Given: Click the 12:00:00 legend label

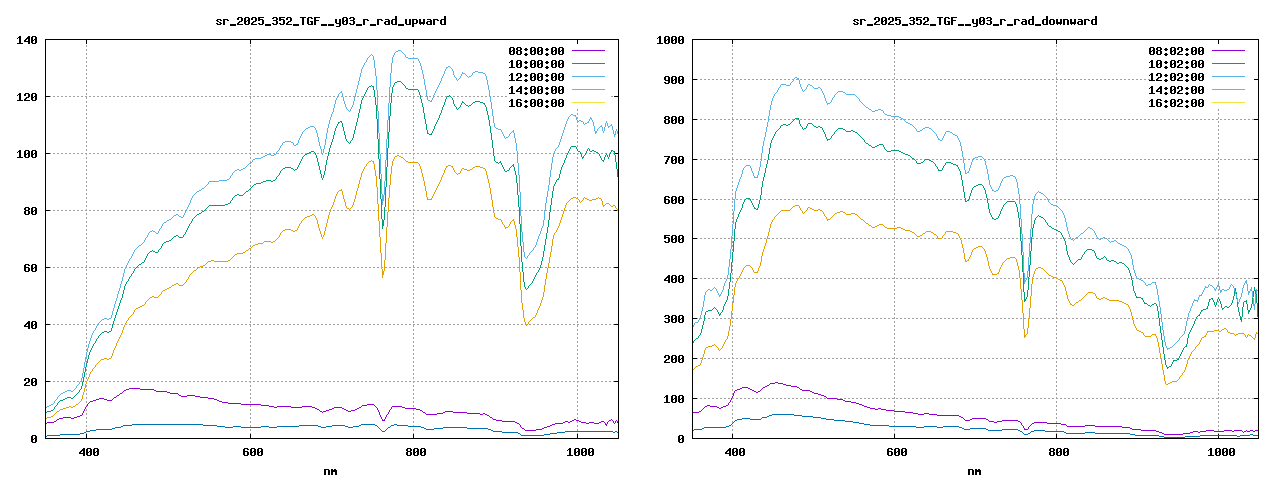Looking at the screenshot, I should (x=536, y=77).
